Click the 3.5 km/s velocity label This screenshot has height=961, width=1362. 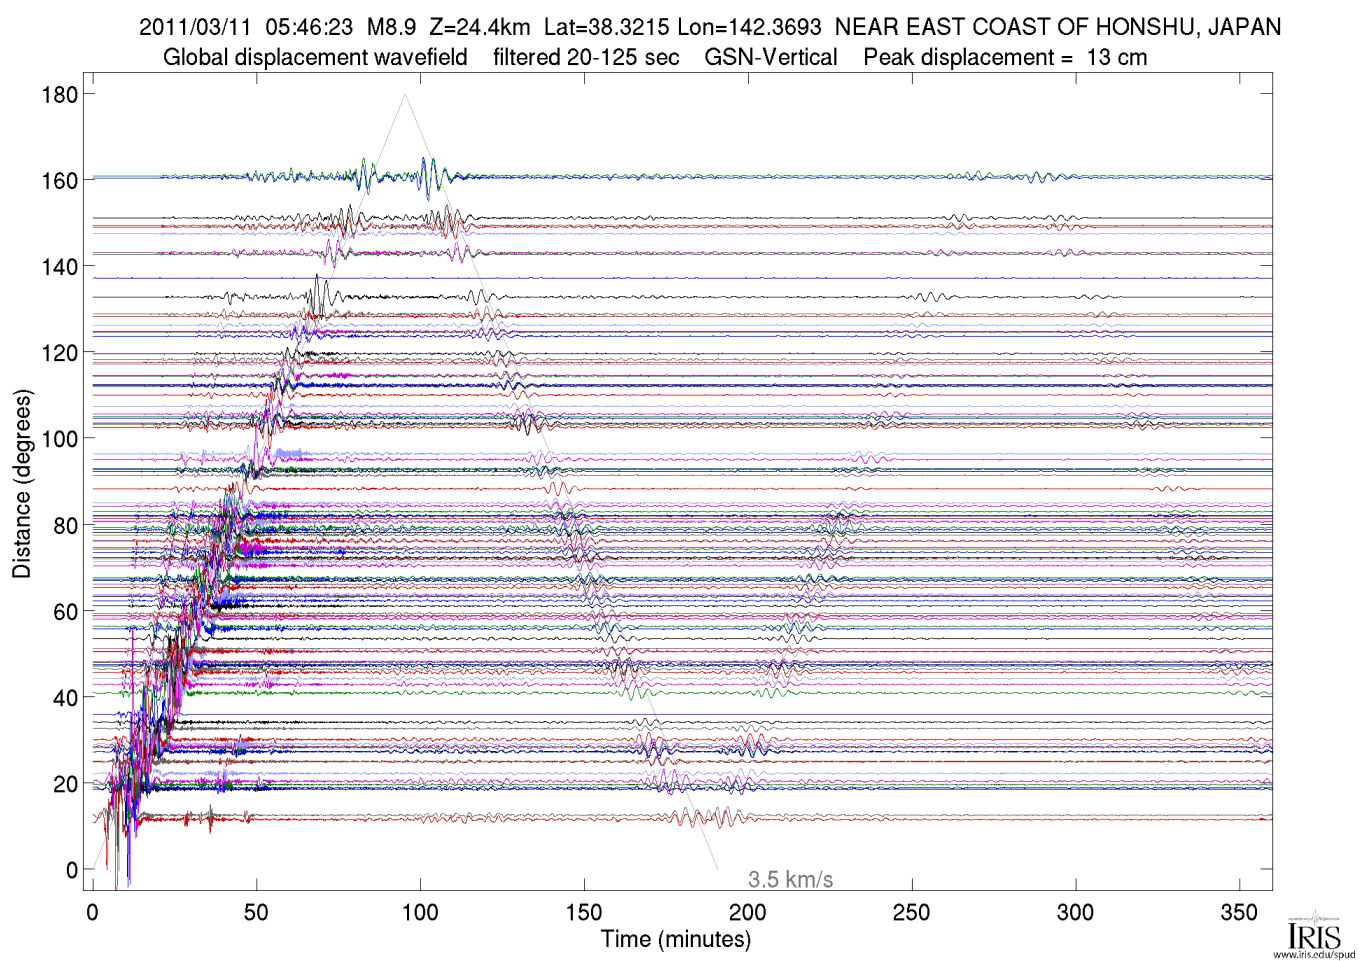[790, 880]
